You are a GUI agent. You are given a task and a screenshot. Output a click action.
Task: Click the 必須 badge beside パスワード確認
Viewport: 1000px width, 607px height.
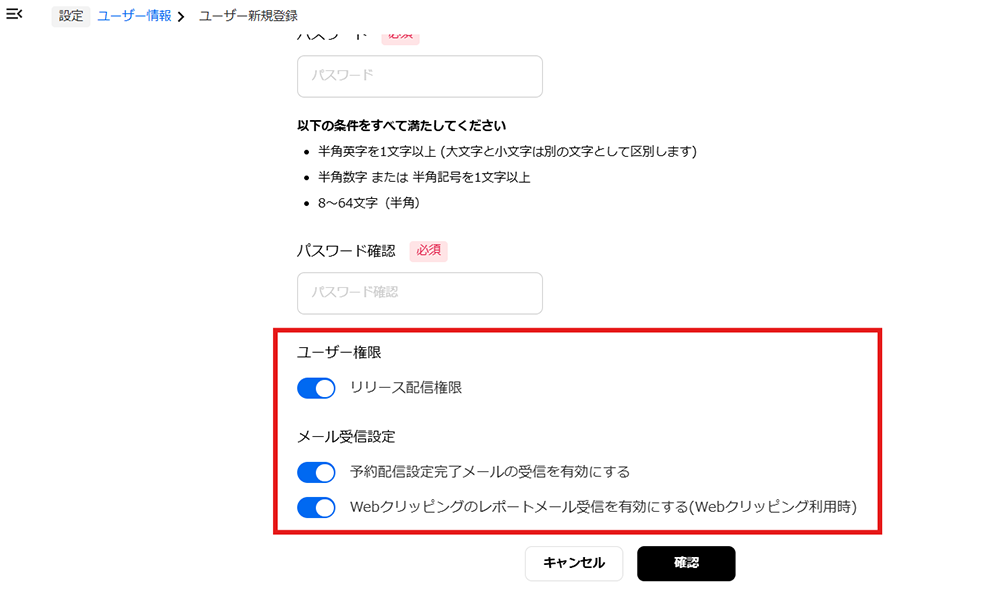click(x=428, y=251)
